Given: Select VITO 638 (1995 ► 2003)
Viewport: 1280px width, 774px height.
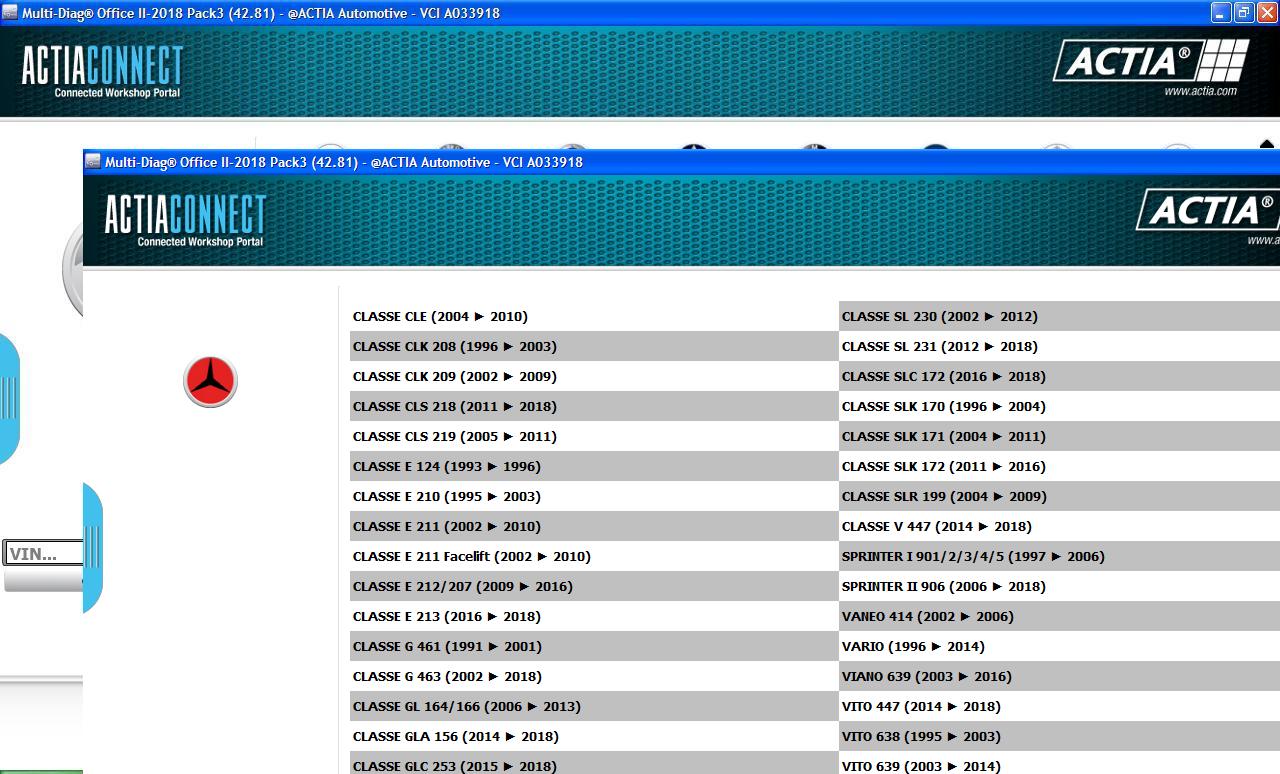Looking at the screenshot, I should point(1060,736).
